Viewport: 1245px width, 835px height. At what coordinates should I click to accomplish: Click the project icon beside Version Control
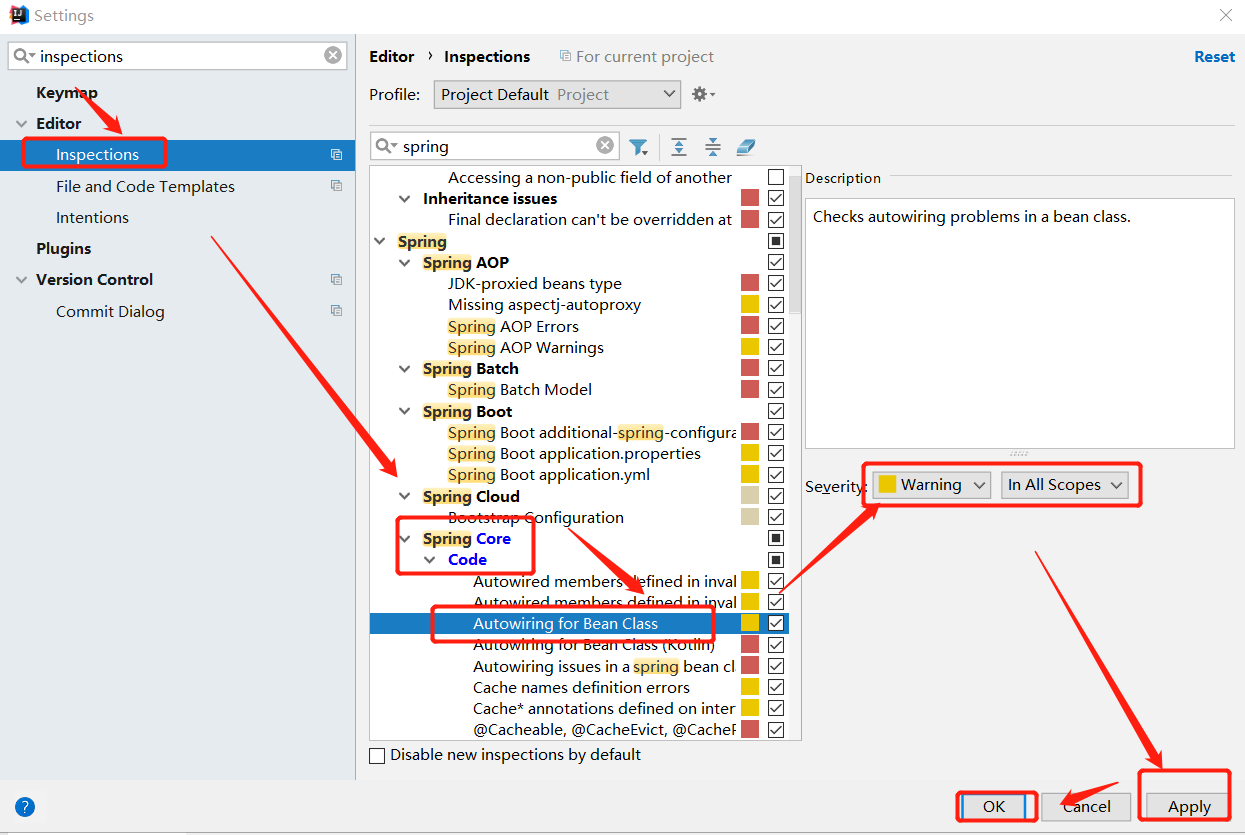coord(336,280)
